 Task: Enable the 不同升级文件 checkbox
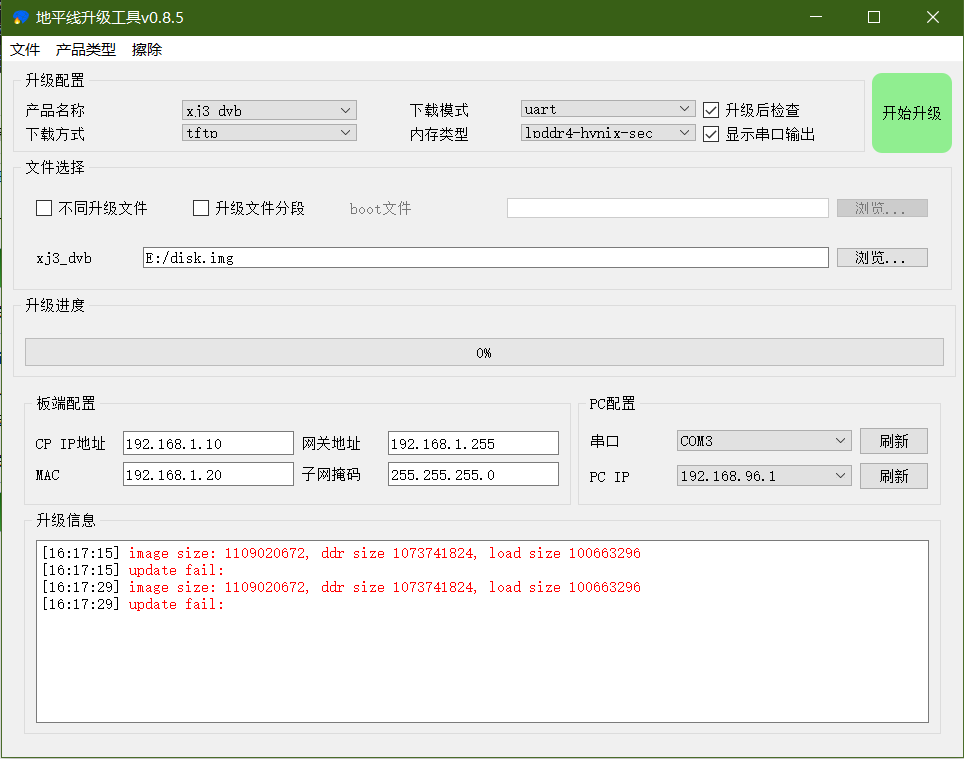[x=44, y=208]
